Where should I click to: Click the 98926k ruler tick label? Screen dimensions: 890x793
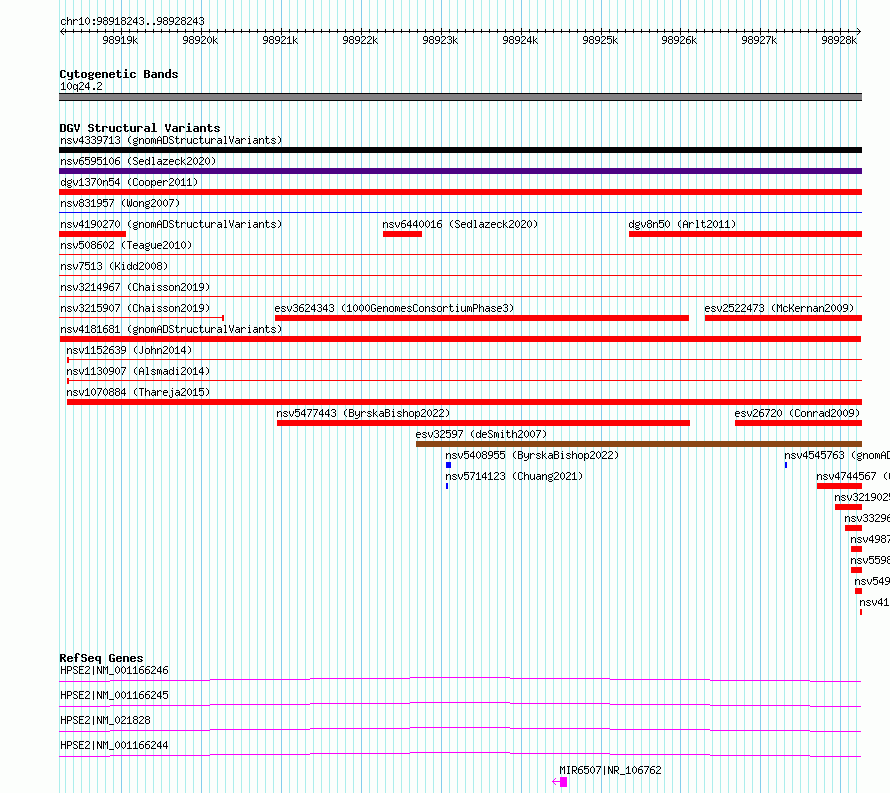click(x=679, y=40)
